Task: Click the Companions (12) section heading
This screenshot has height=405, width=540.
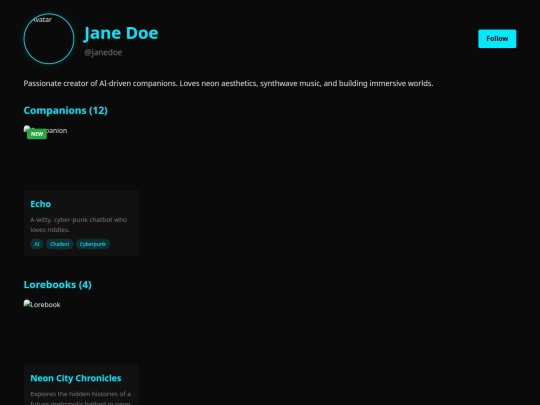Action: click(65, 111)
